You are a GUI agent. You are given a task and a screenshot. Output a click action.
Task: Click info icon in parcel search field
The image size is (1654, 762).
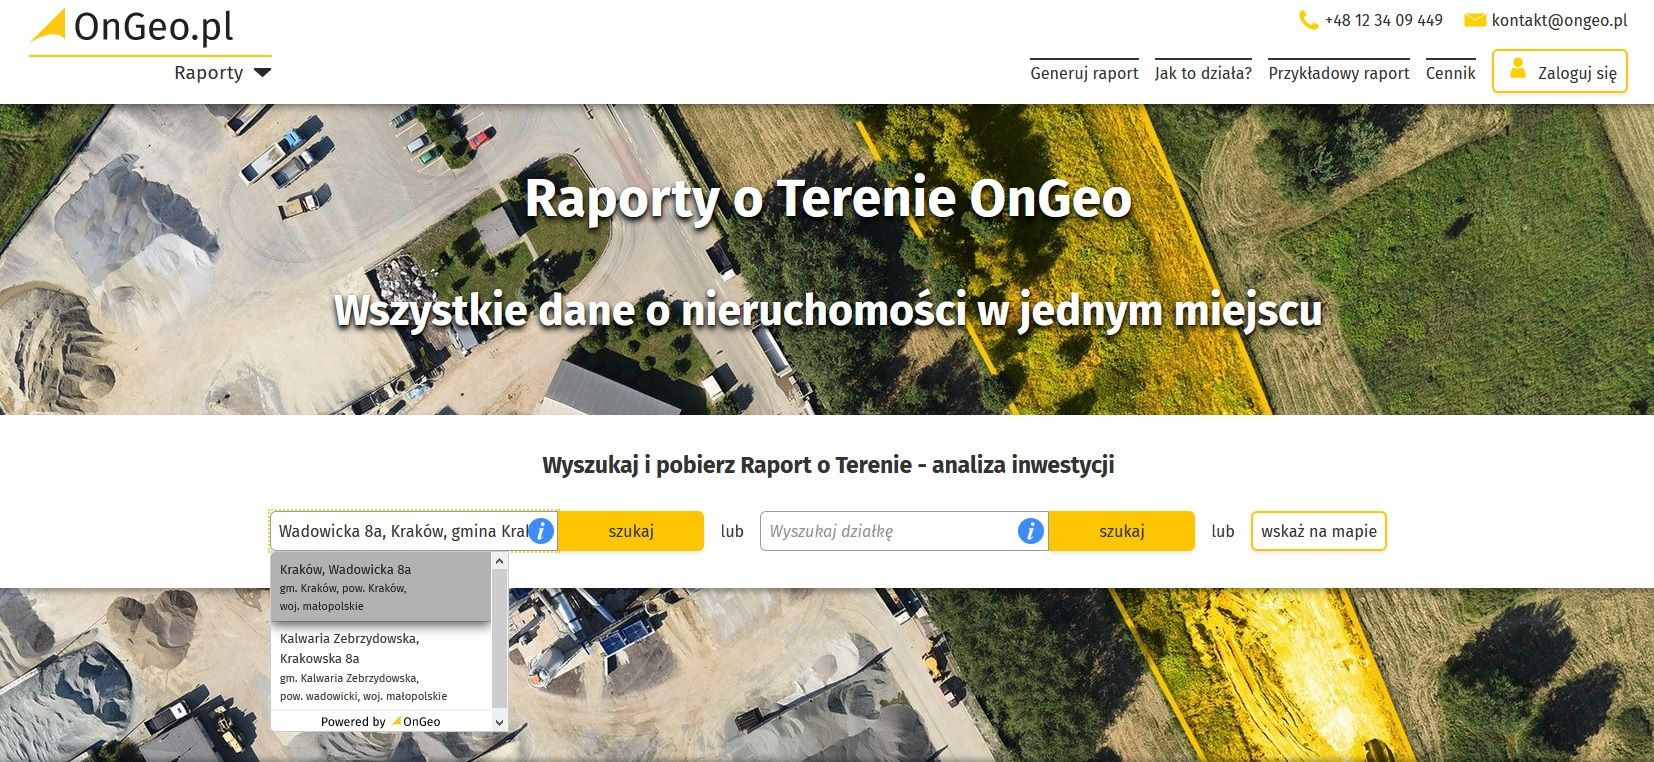click(1030, 531)
